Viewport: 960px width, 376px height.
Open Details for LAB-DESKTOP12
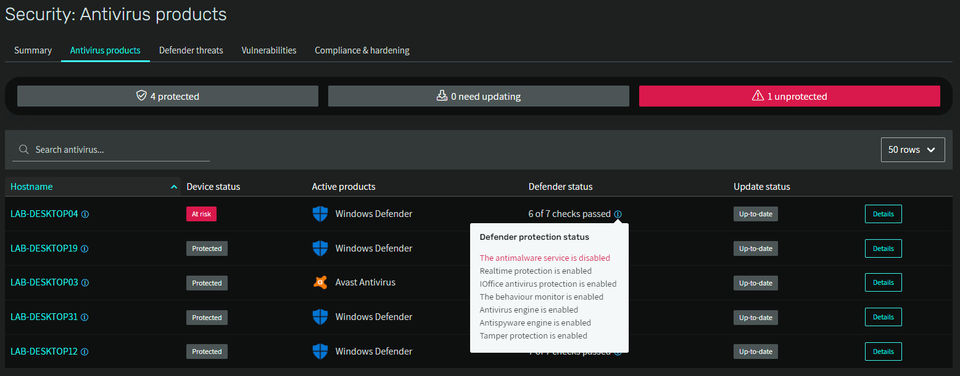click(883, 352)
